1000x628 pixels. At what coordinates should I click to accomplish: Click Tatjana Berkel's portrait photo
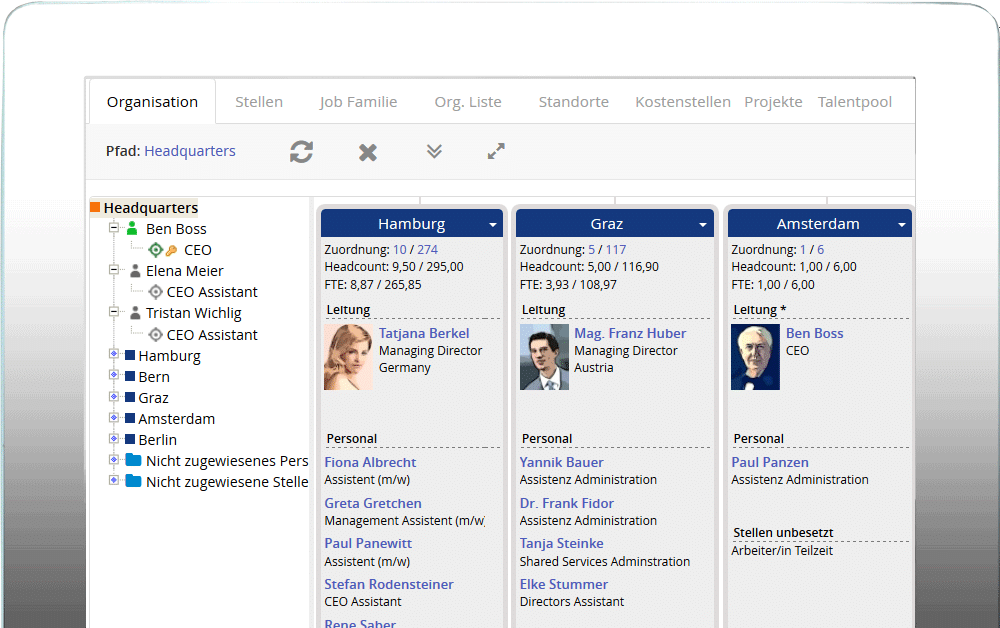point(348,357)
